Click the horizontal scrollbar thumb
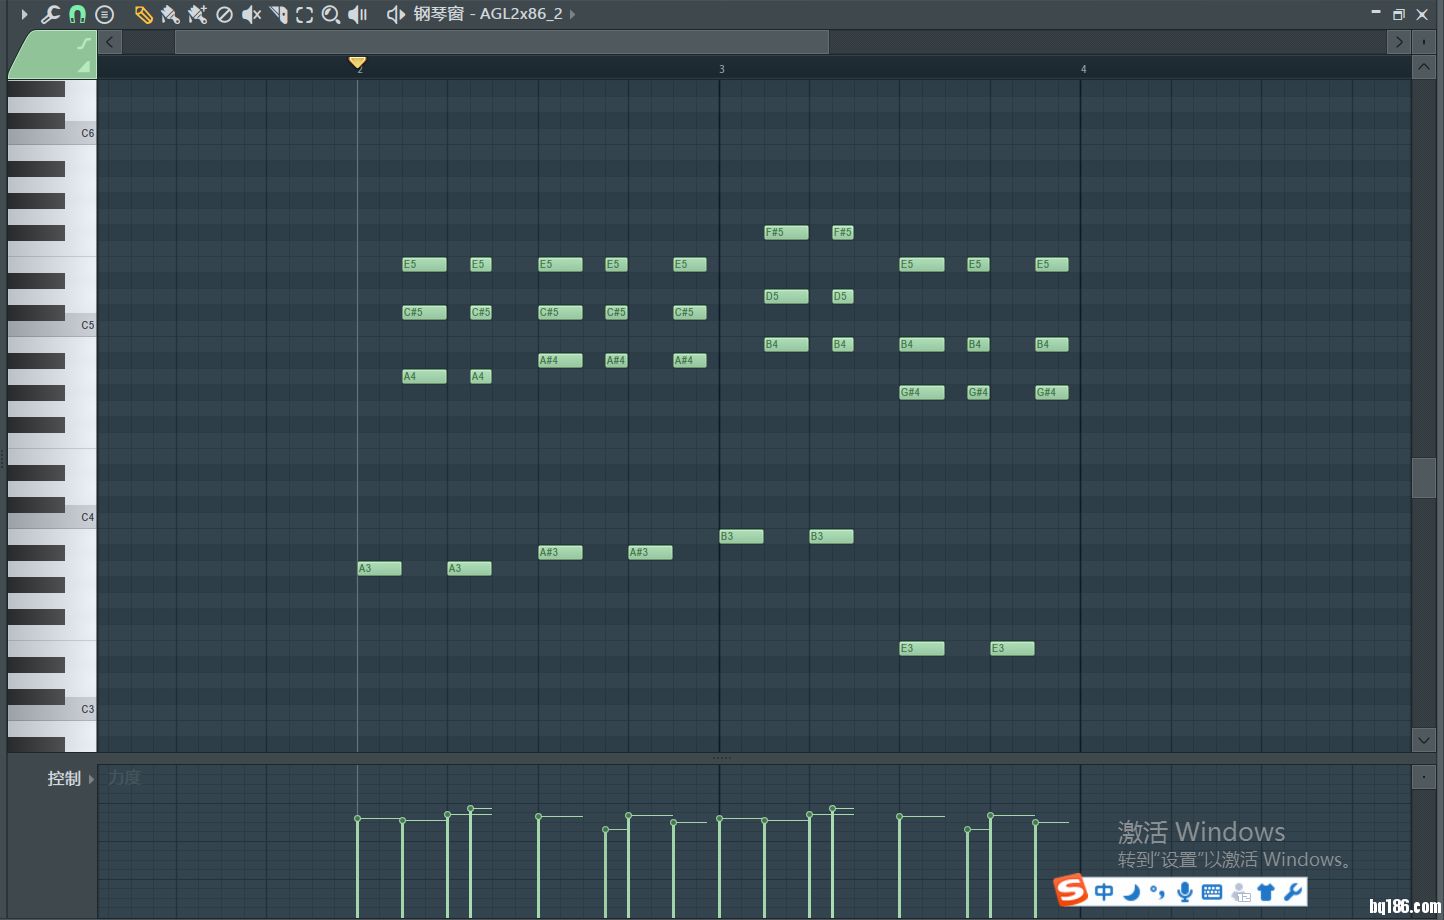1444x920 pixels. pyautogui.click(x=502, y=42)
